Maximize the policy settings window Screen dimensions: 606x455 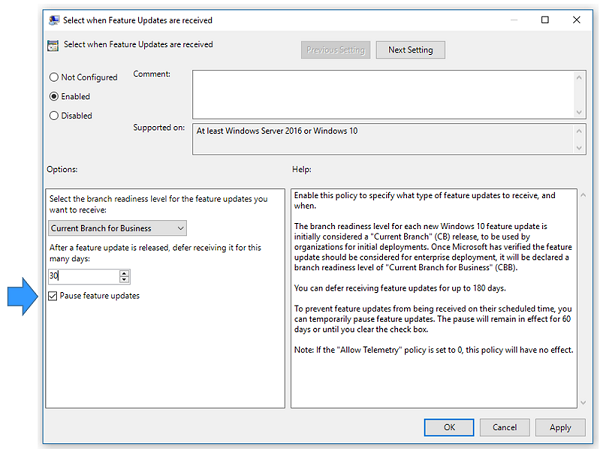(x=545, y=20)
